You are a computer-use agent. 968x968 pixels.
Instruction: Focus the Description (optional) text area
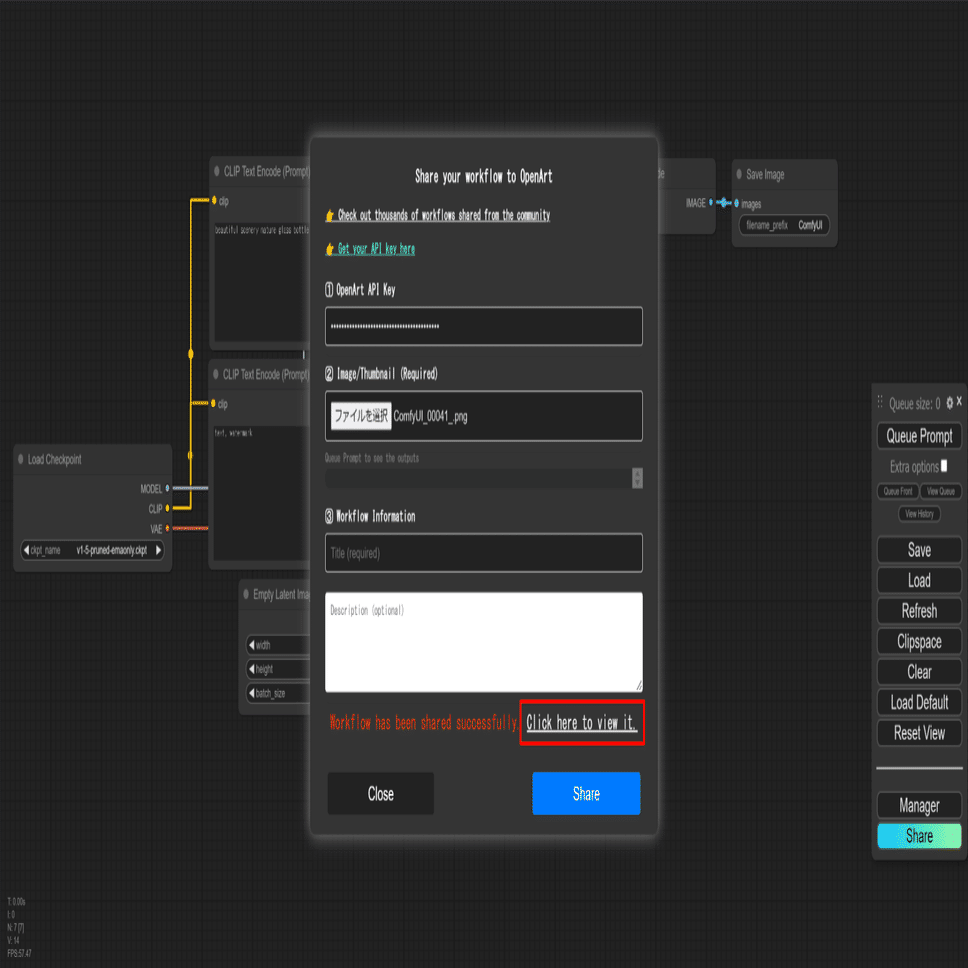click(483, 642)
